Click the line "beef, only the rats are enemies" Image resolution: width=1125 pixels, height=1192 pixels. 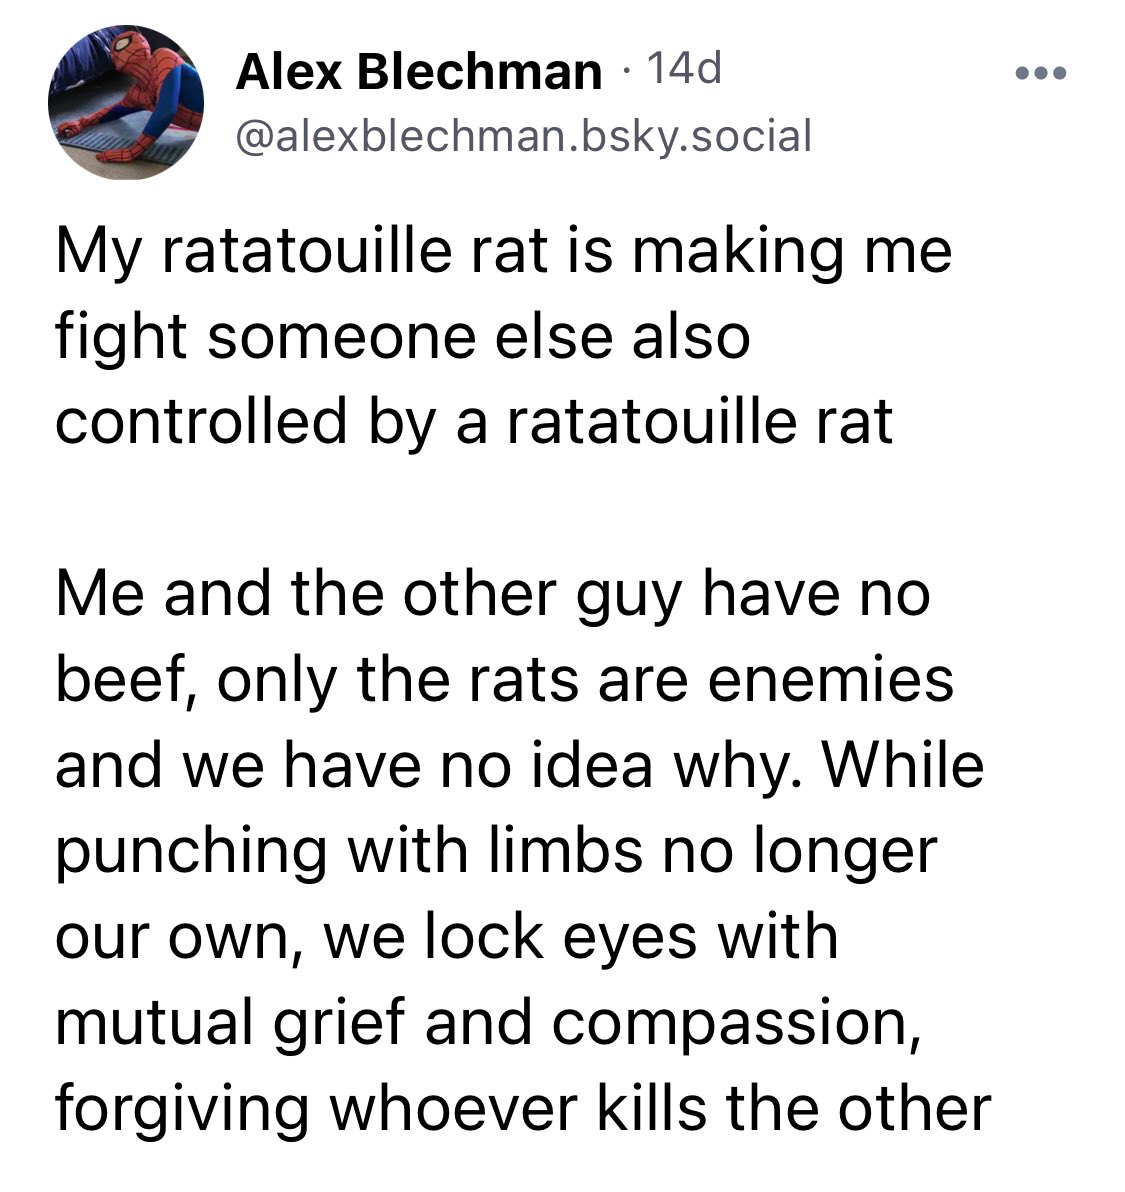point(504,679)
